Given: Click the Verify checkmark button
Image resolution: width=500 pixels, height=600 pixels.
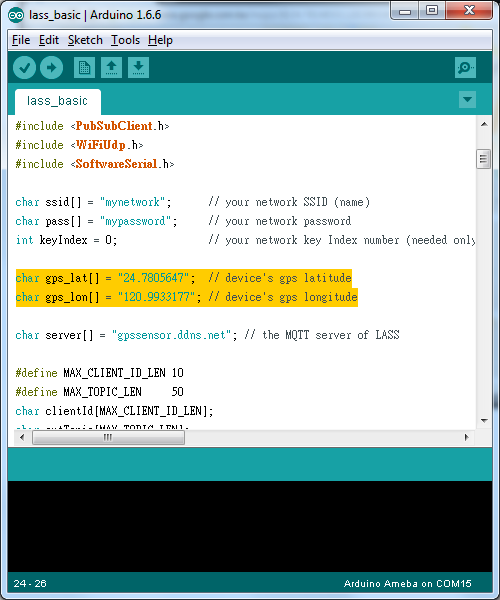Looking at the screenshot, I should pyautogui.click(x=24, y=68).
